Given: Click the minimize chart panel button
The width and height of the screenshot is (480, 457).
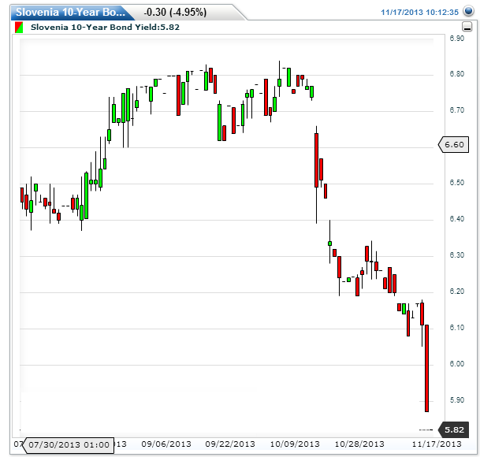Looking at the screenshot, I should [467, 27].
